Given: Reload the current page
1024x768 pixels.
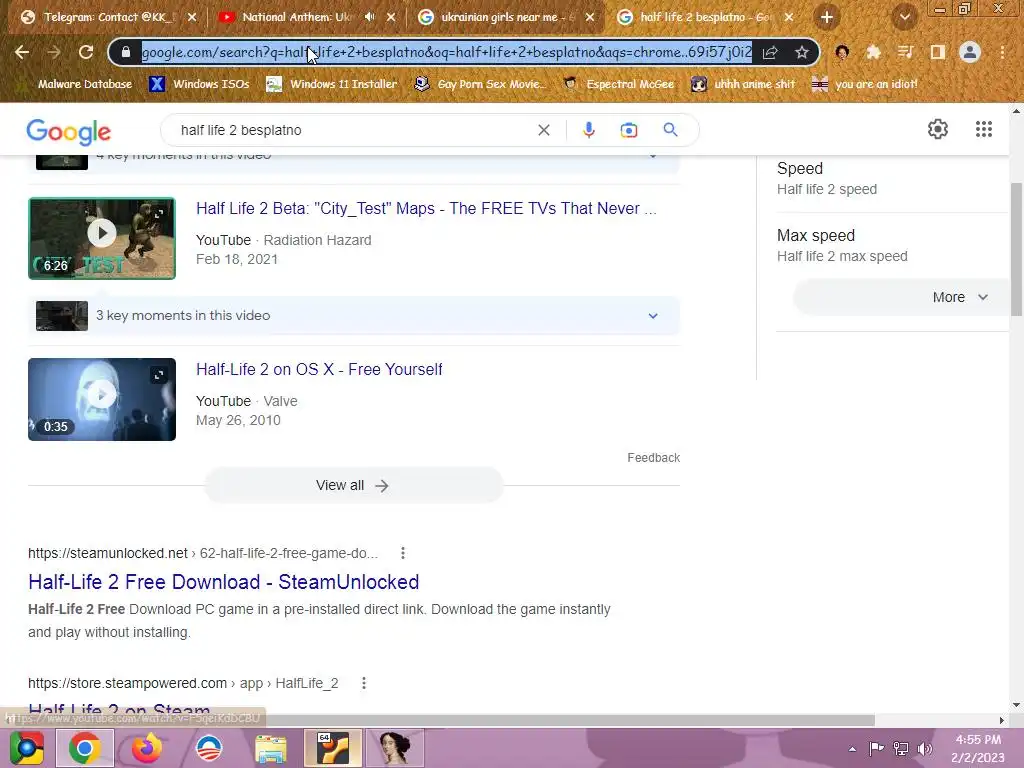Looking at the screenshot, I should pos(86,52).
